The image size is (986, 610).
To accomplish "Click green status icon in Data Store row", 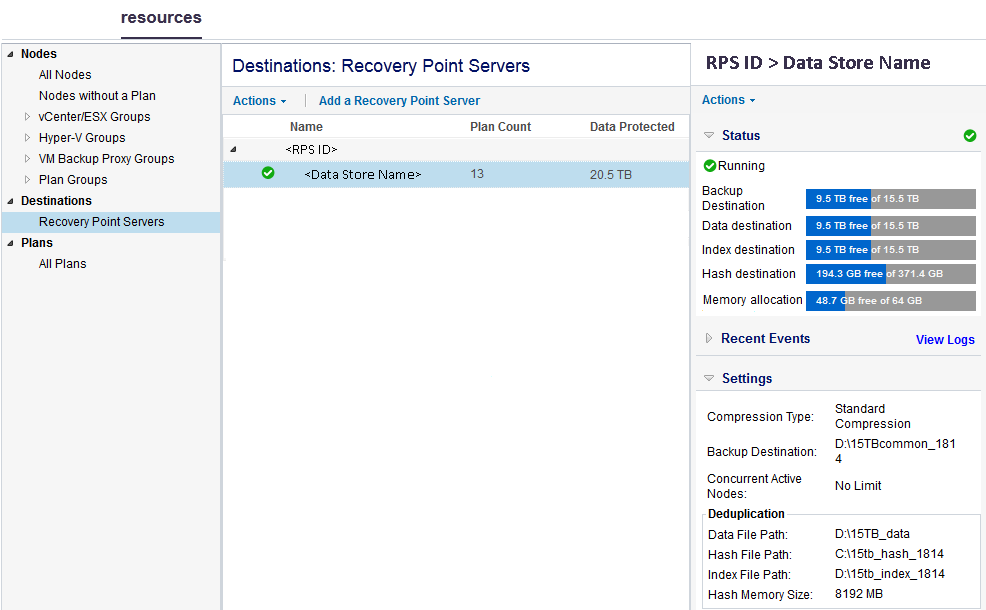I will tap(268, 174).
